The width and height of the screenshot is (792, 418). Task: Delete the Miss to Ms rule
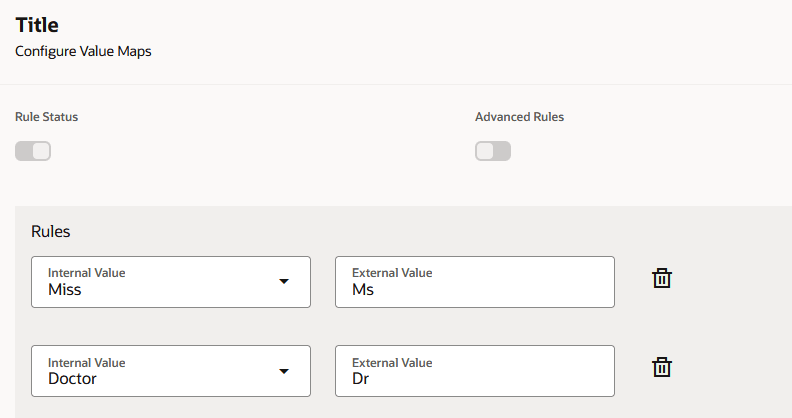[661, 279]
